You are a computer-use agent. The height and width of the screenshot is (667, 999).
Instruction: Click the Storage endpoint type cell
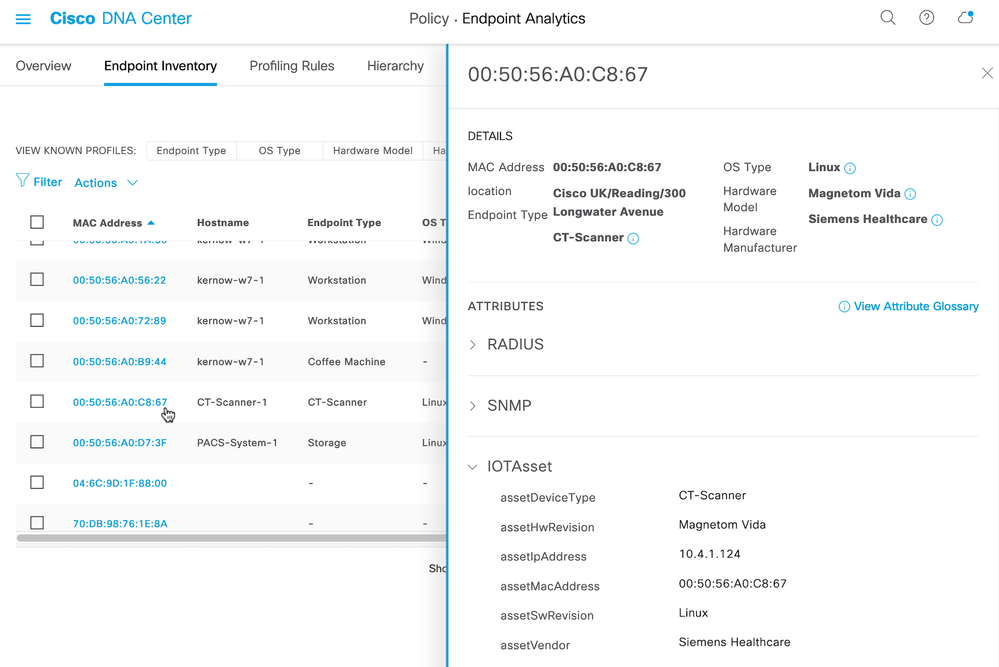tap(327, 443)
